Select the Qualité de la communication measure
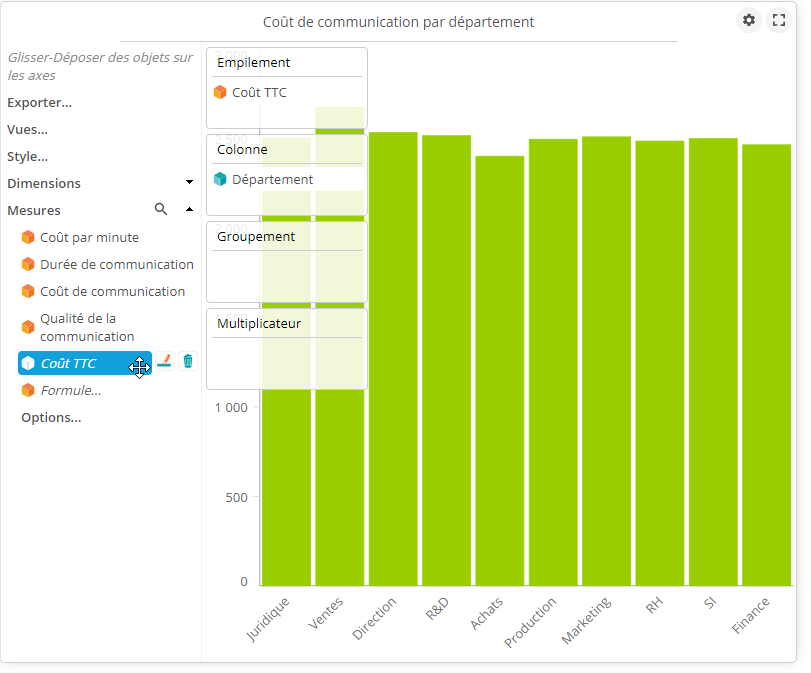The image size is (811, 673). click(87, 327)
